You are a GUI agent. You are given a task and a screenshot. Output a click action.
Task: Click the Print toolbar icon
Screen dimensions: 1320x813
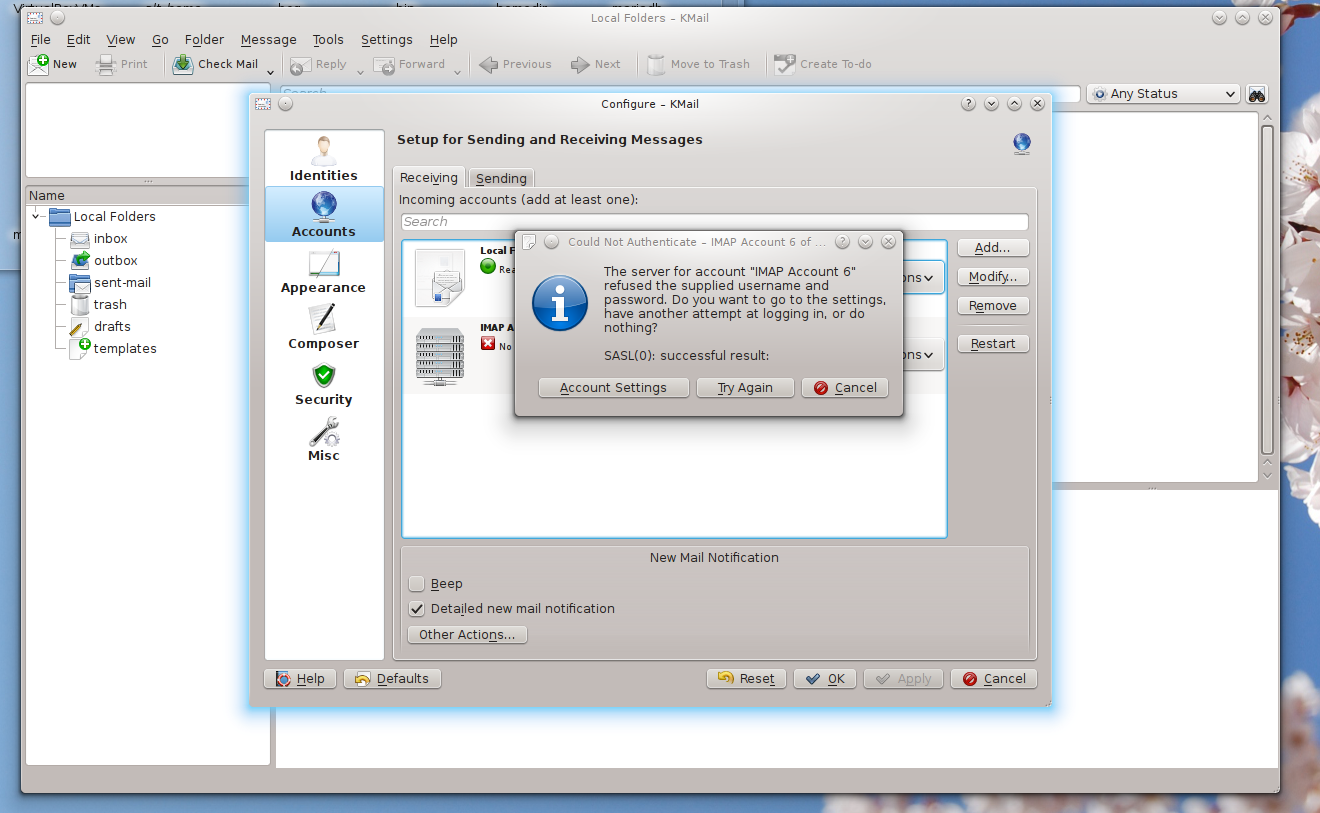(105, 64)
